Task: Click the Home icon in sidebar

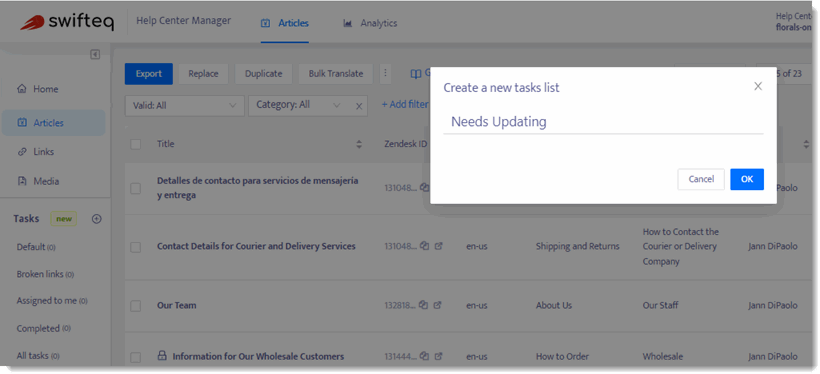Action: (x=22, y=89)
